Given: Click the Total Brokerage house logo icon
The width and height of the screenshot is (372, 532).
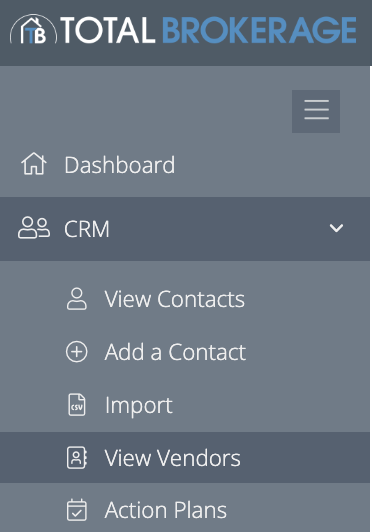Looking at the screenshot, I should pyautogui.click(x=33, y=30).
